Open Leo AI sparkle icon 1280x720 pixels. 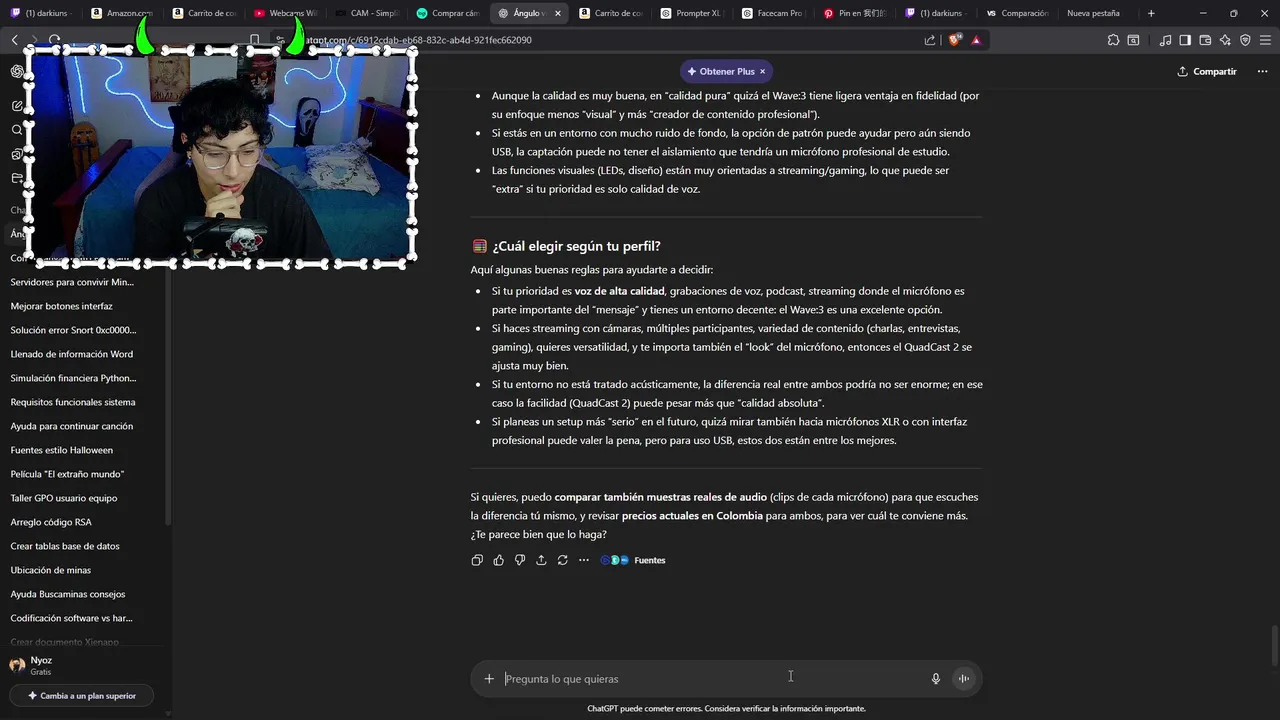coord(1225,40)
